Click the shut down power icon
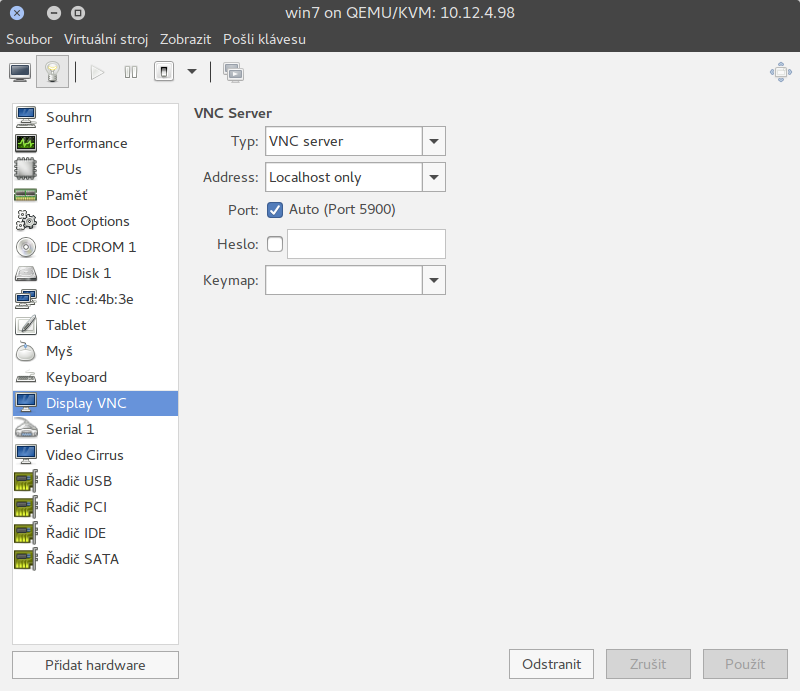 164,72
